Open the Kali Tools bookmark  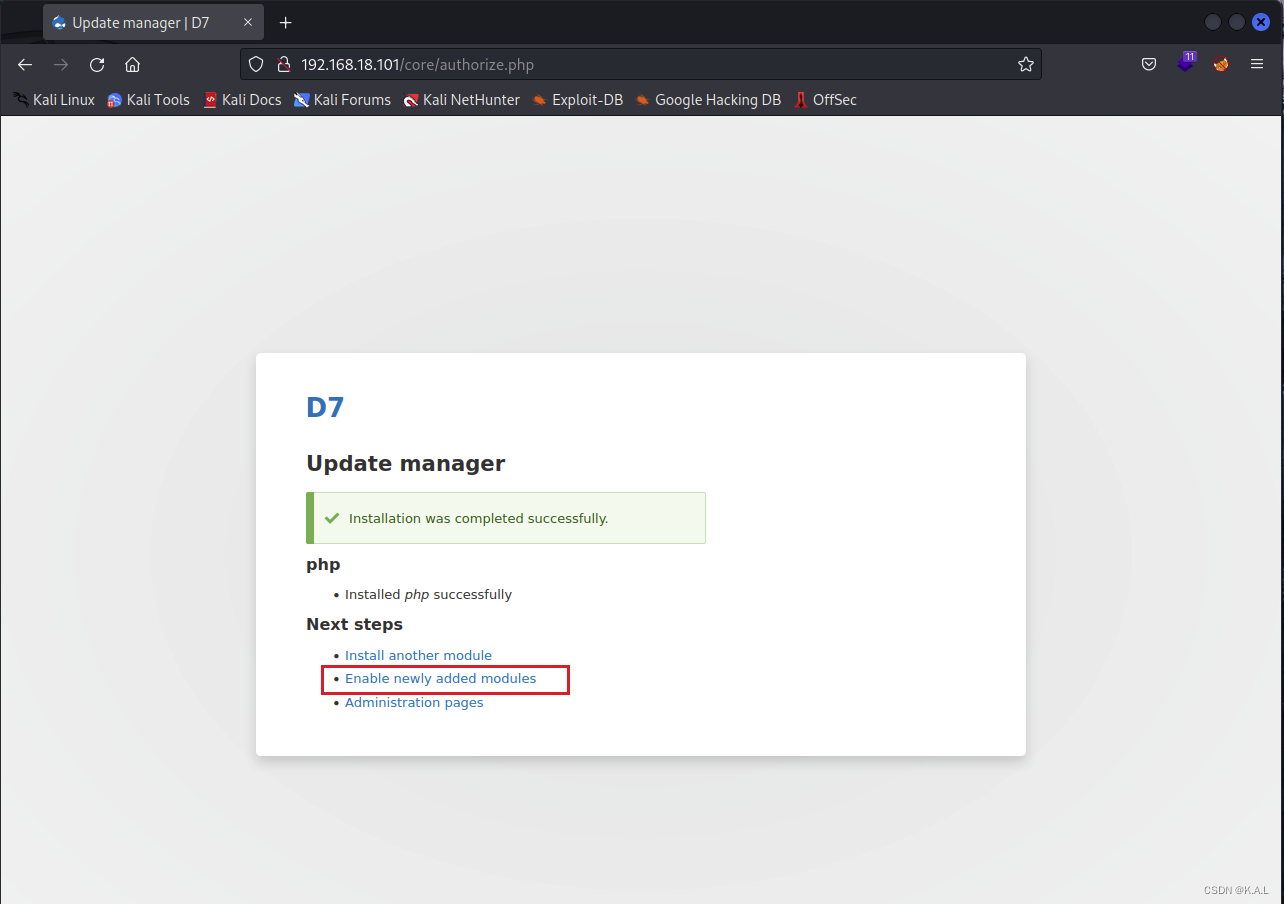148,100
